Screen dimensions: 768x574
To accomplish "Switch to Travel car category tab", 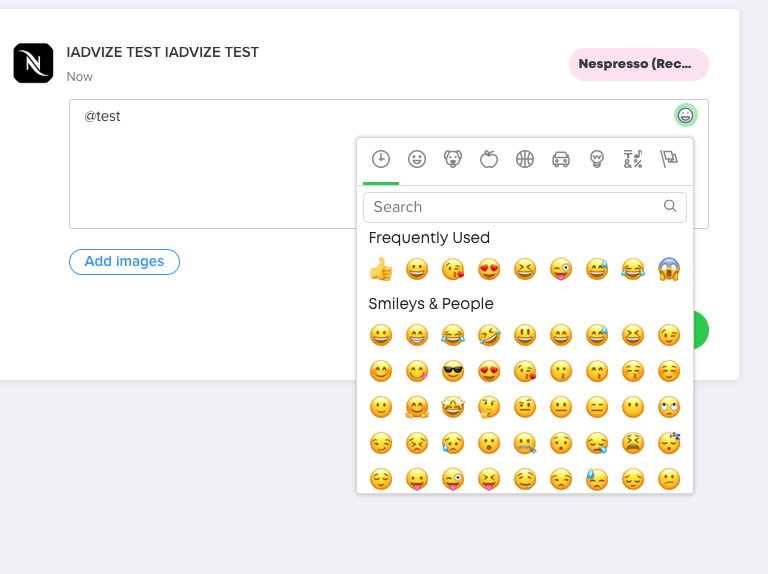I will (x=561, y=159).
